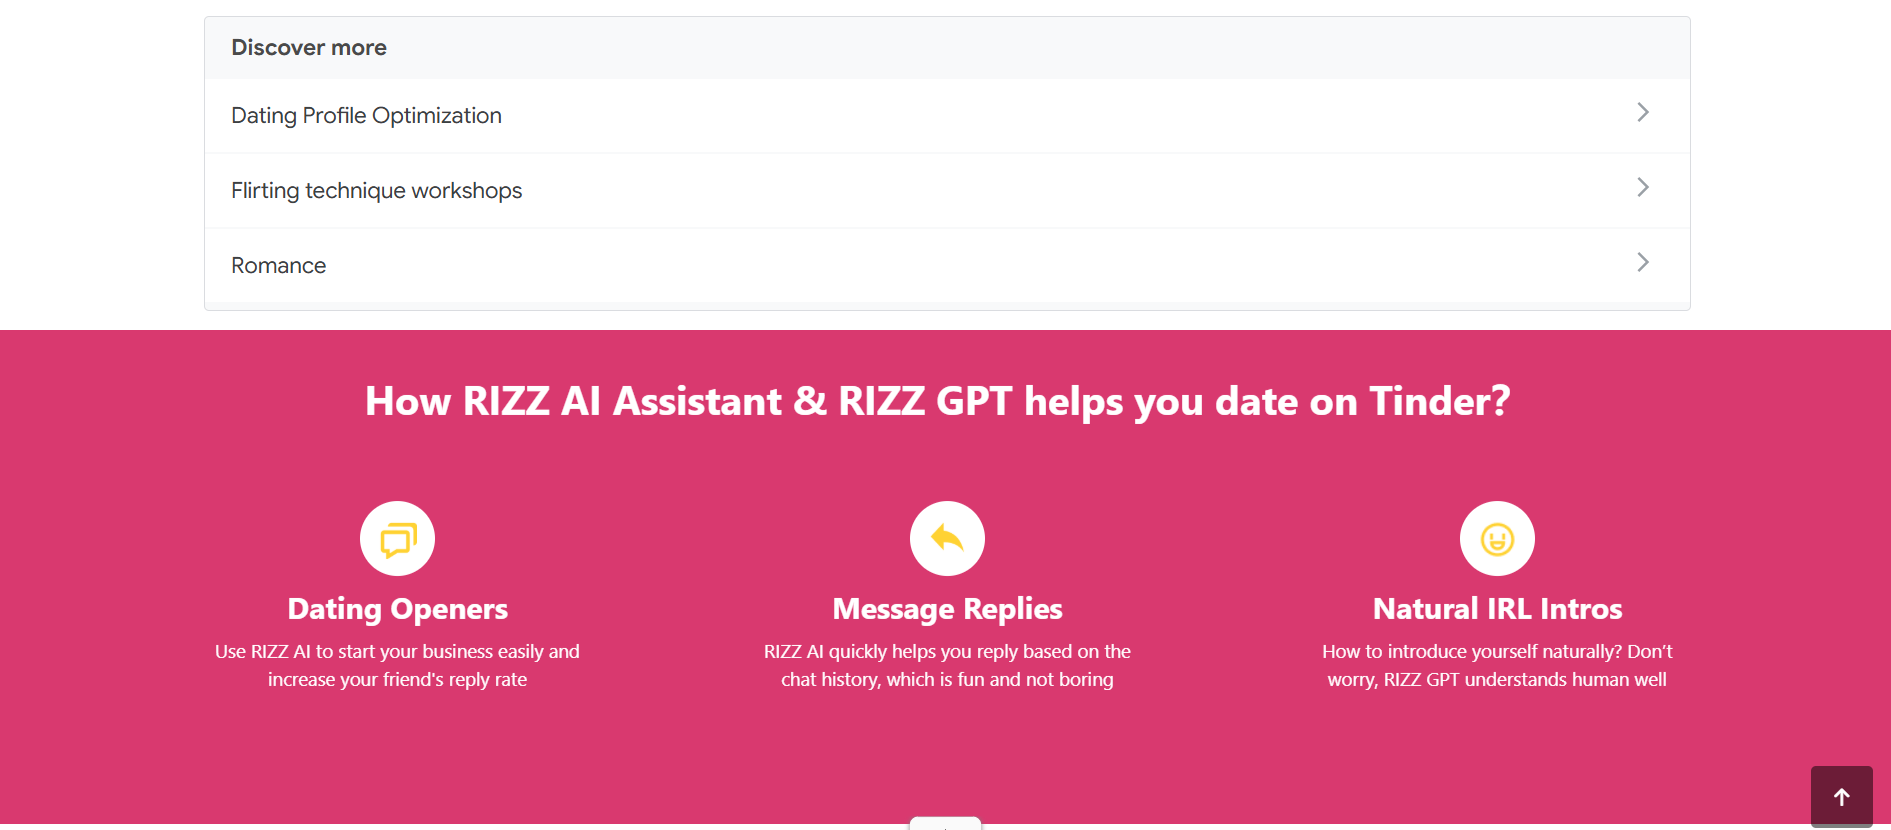Select the winking emoji icon above Natural IRL Intros
The image size is (1891, 830).
tap(1496, 538)
